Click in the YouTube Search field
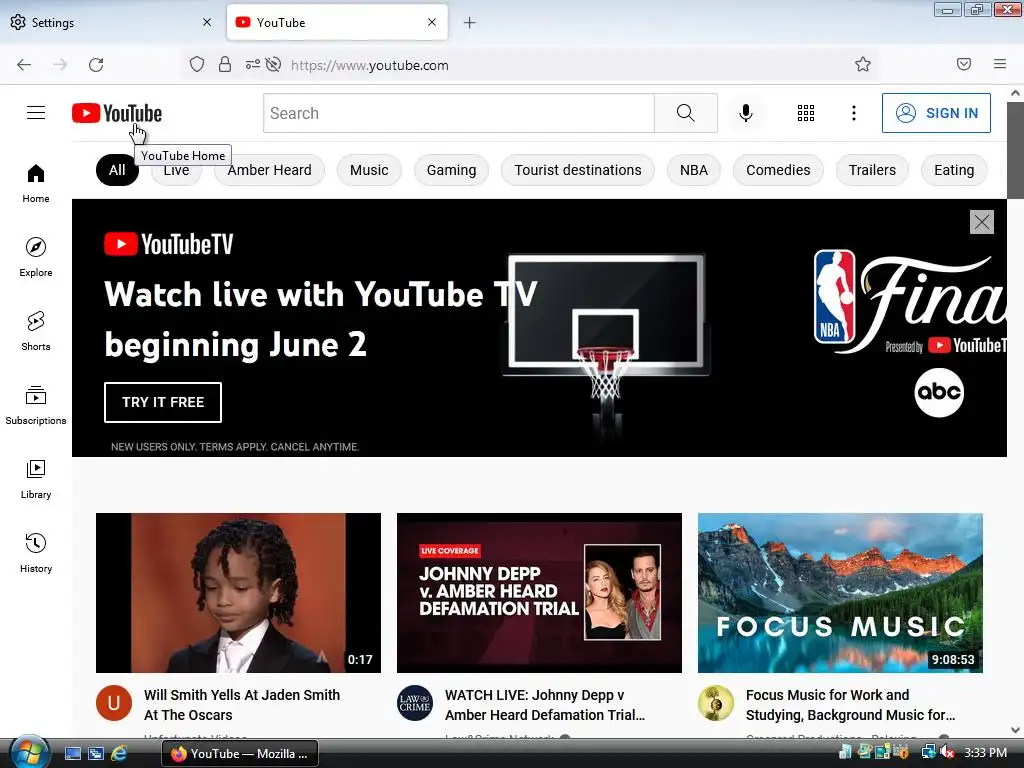The width and height of the screenshot is (1024, 768). coord(458,113)
